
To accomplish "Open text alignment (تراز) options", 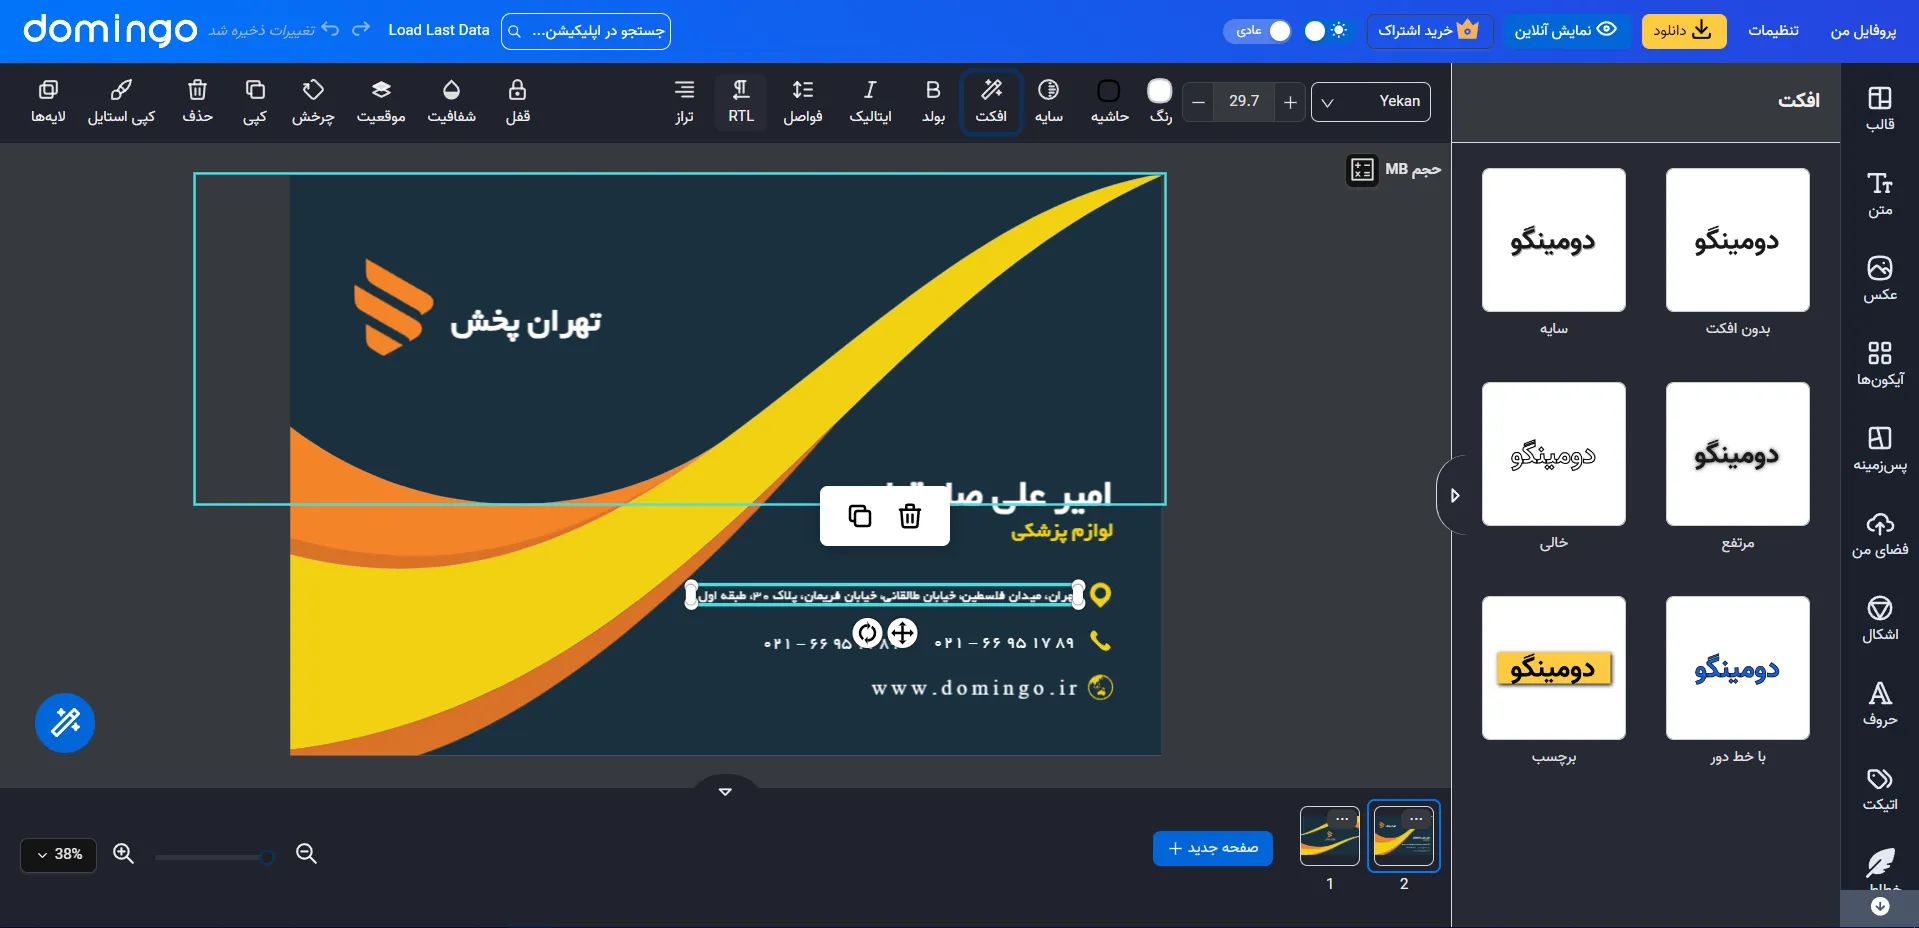I will pyautogui.click(x=684, y=102).
